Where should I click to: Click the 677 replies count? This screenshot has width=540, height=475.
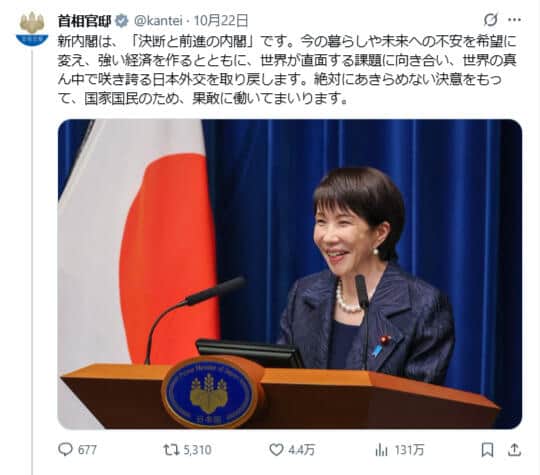pyautogui.click(x=87, y=450)
